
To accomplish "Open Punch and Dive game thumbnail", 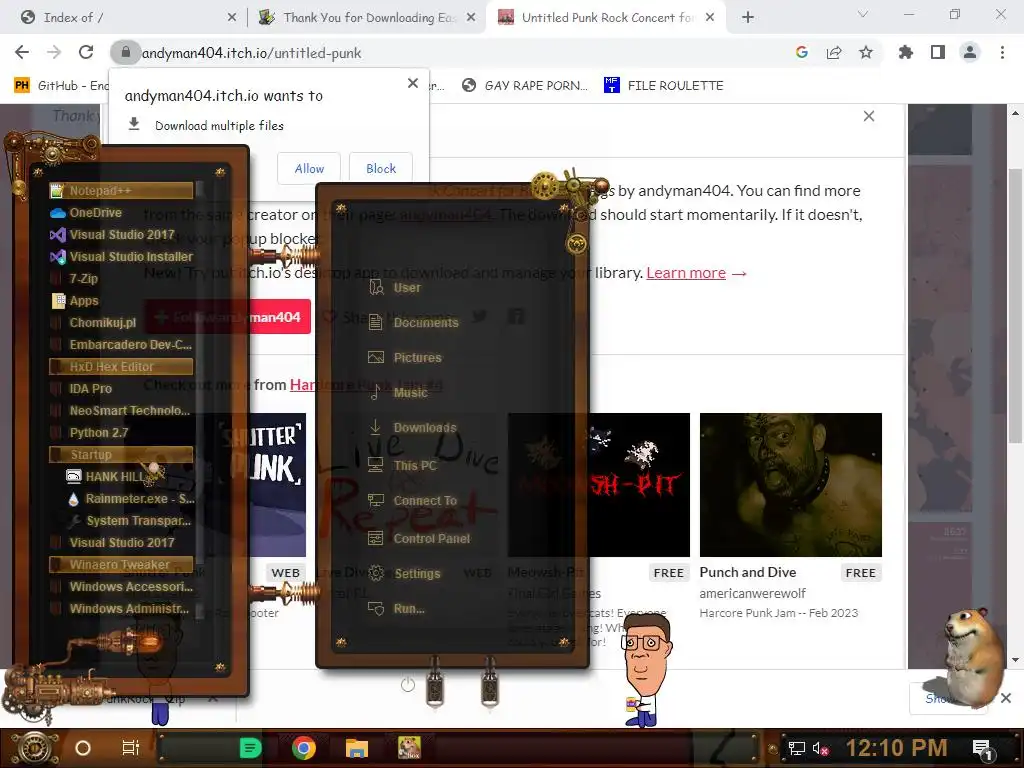I will pos(791,485).
